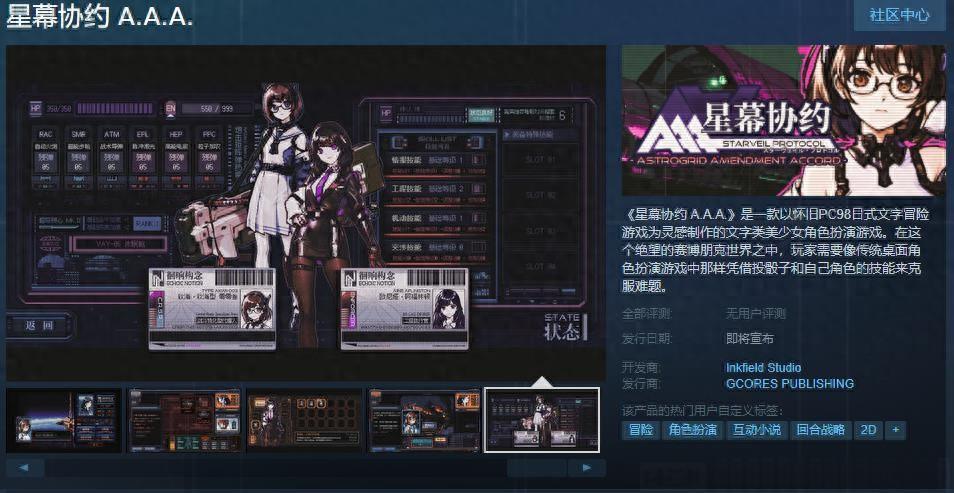
Task: Click the 2D tag
Action: coord(868,430)
